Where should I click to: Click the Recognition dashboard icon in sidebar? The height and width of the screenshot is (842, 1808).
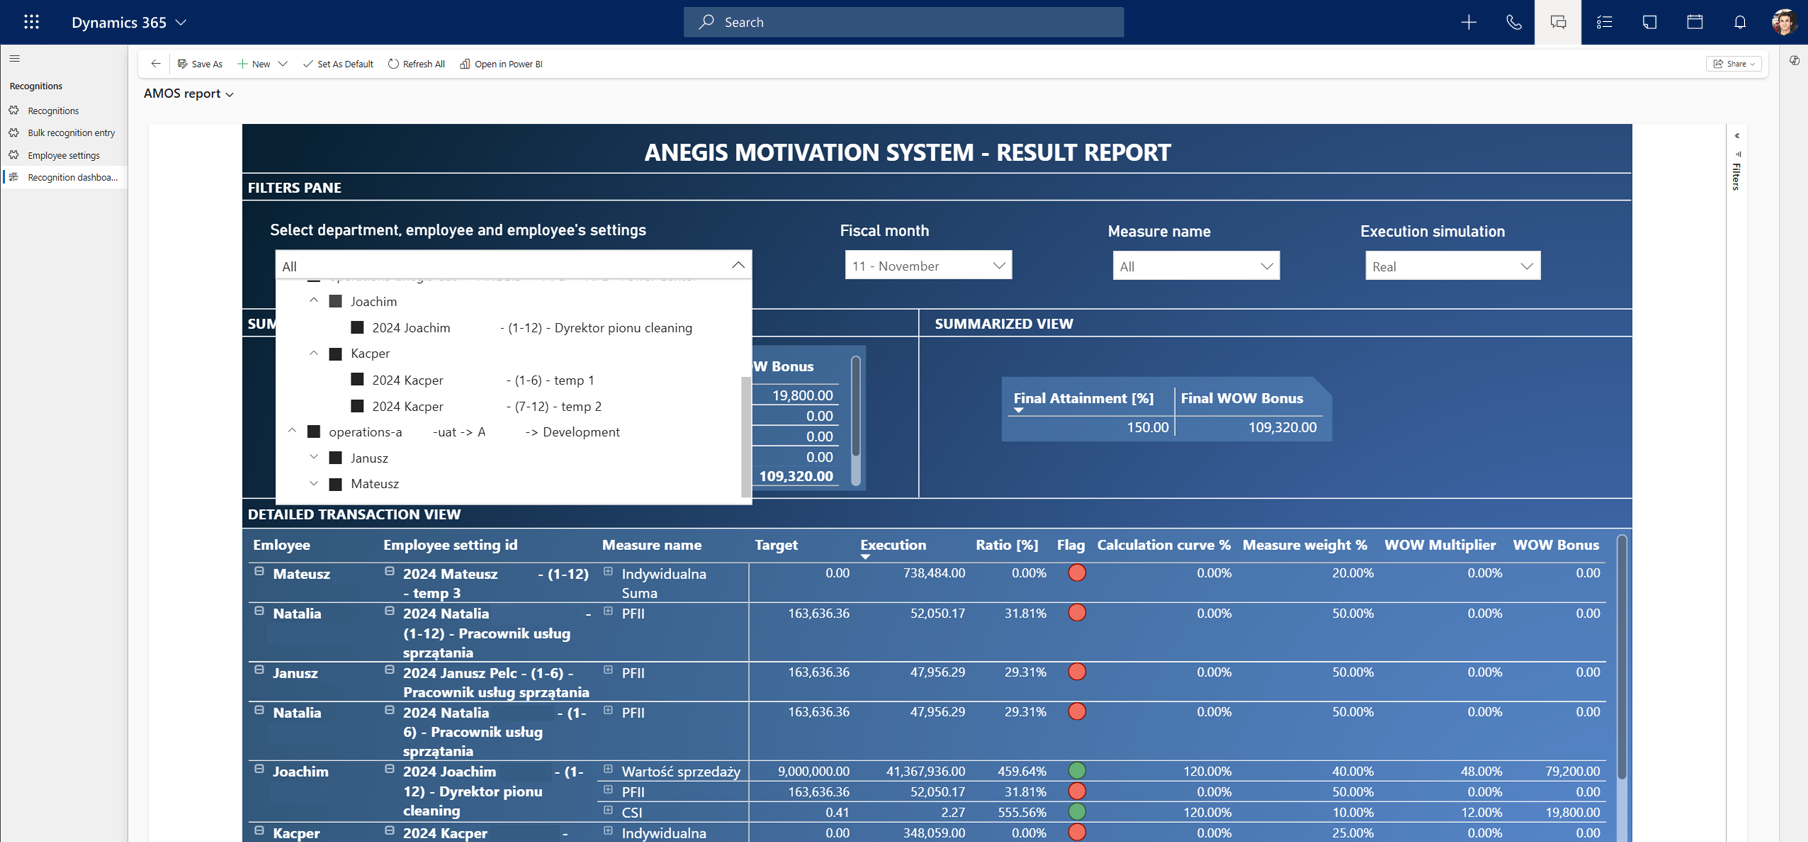click(14, 177)
